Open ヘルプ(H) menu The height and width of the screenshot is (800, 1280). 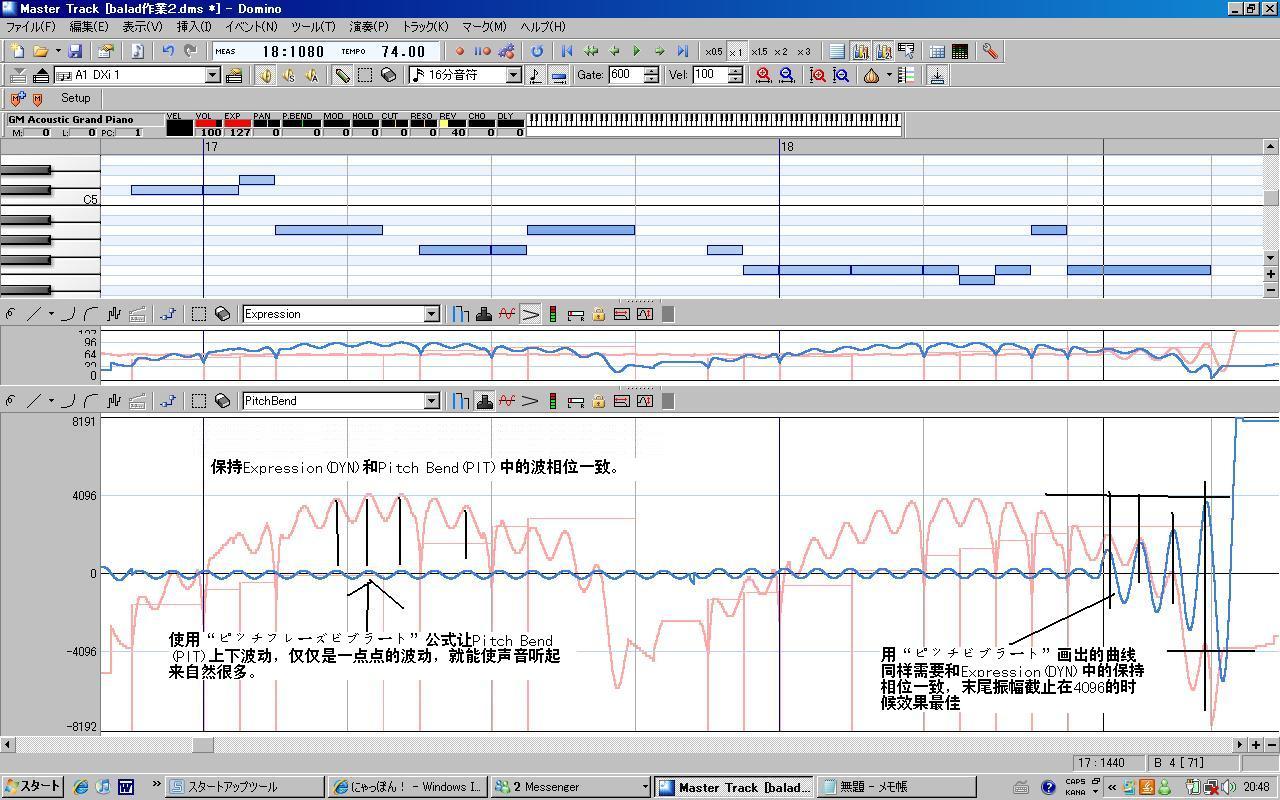(x=541, y=27)
